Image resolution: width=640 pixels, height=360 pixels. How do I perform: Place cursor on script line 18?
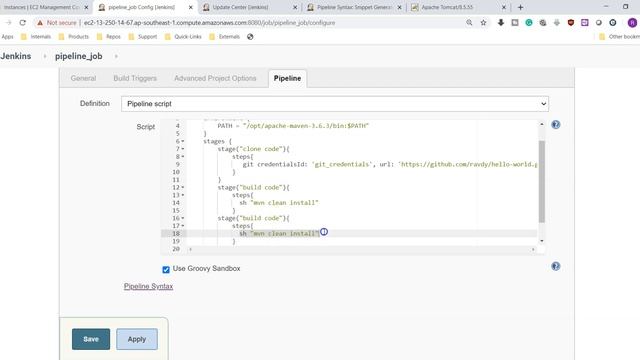tap(362, 233)
